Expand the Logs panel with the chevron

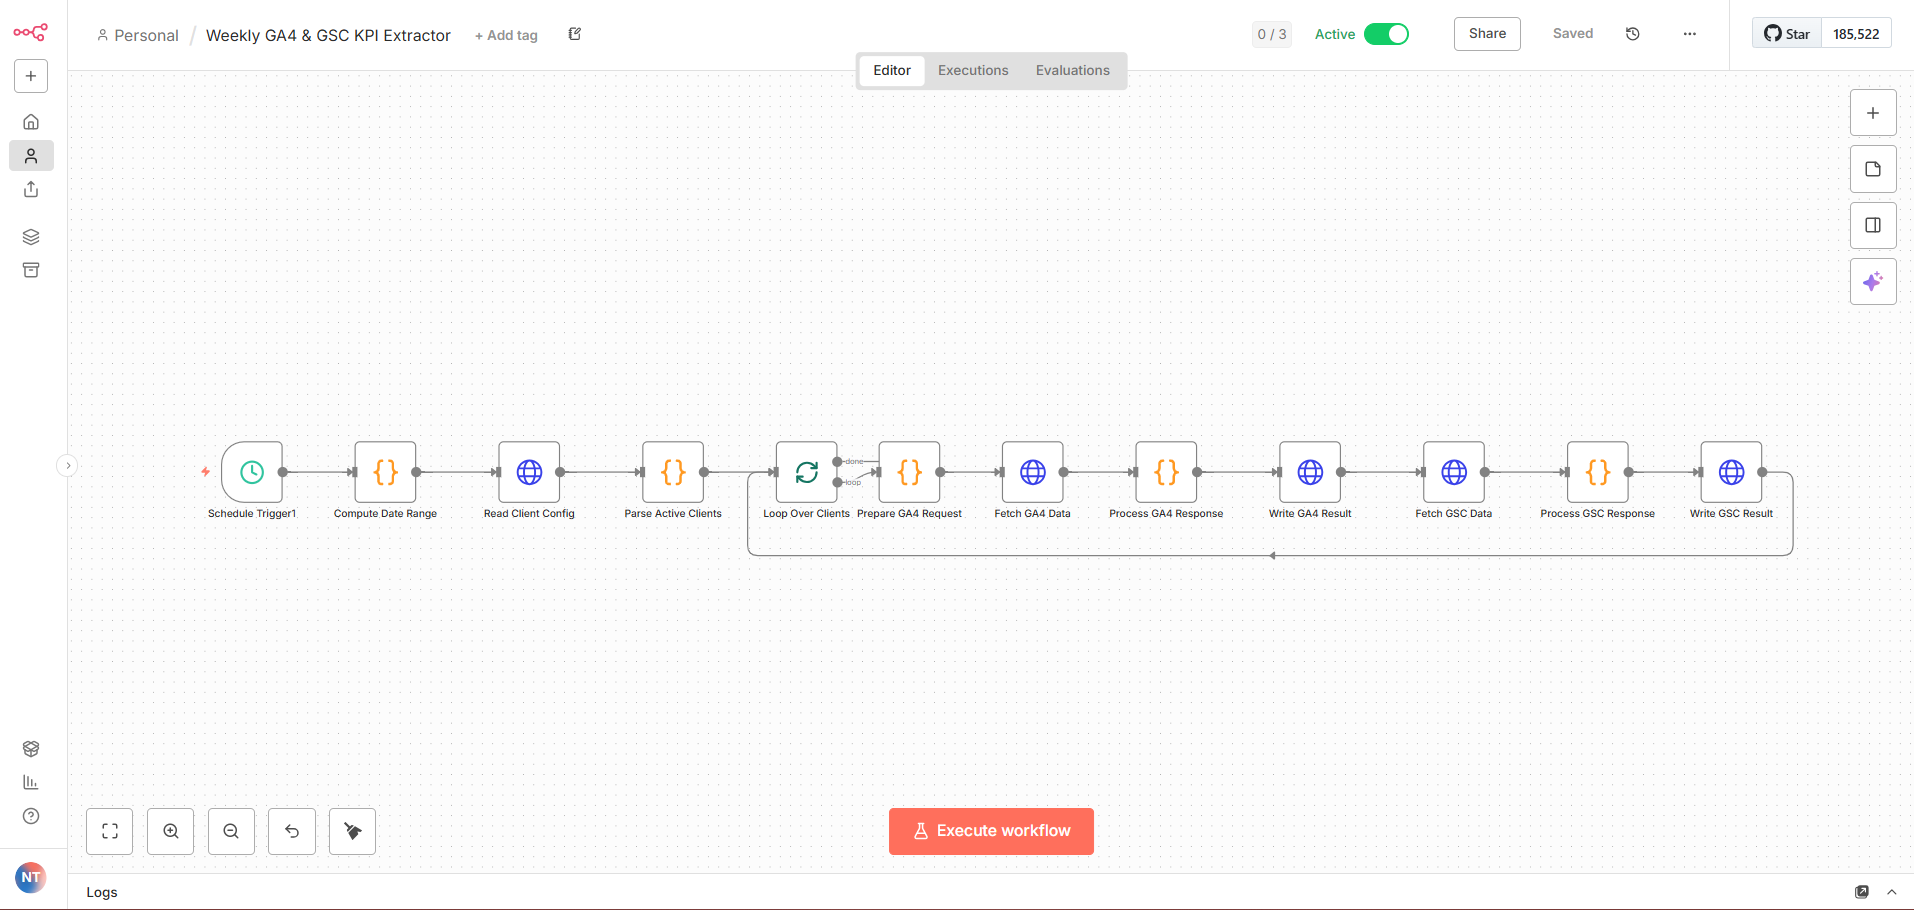point(1892,892)
